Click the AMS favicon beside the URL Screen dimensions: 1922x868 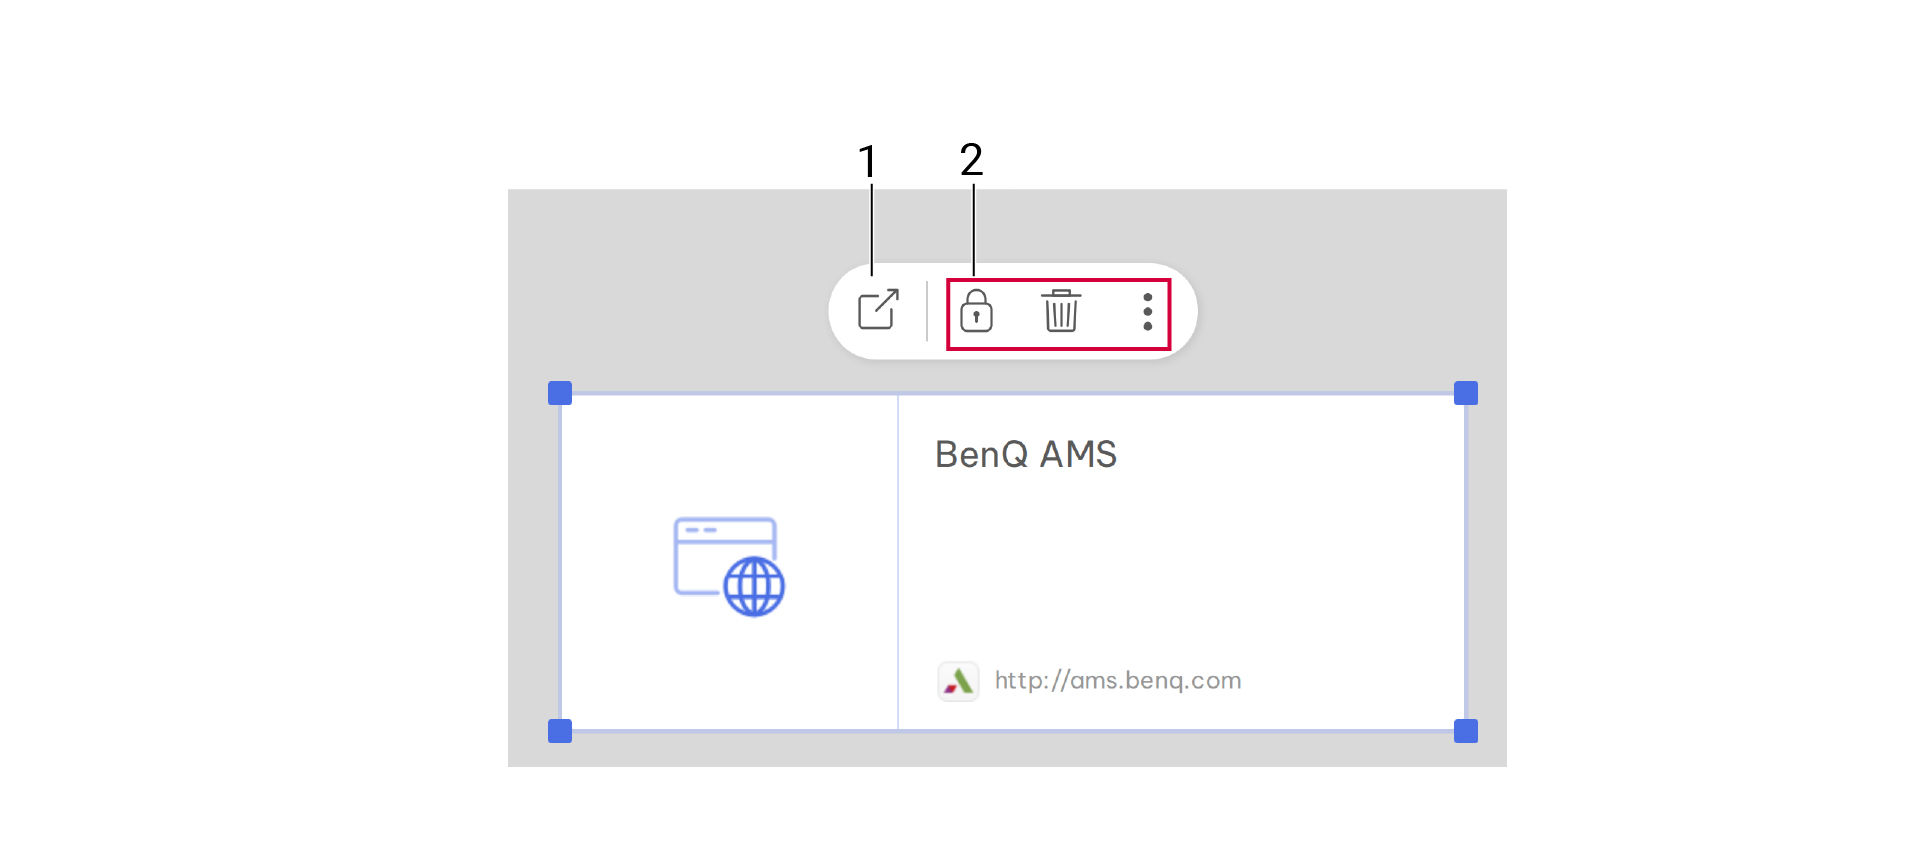click(x=958, y=681)
